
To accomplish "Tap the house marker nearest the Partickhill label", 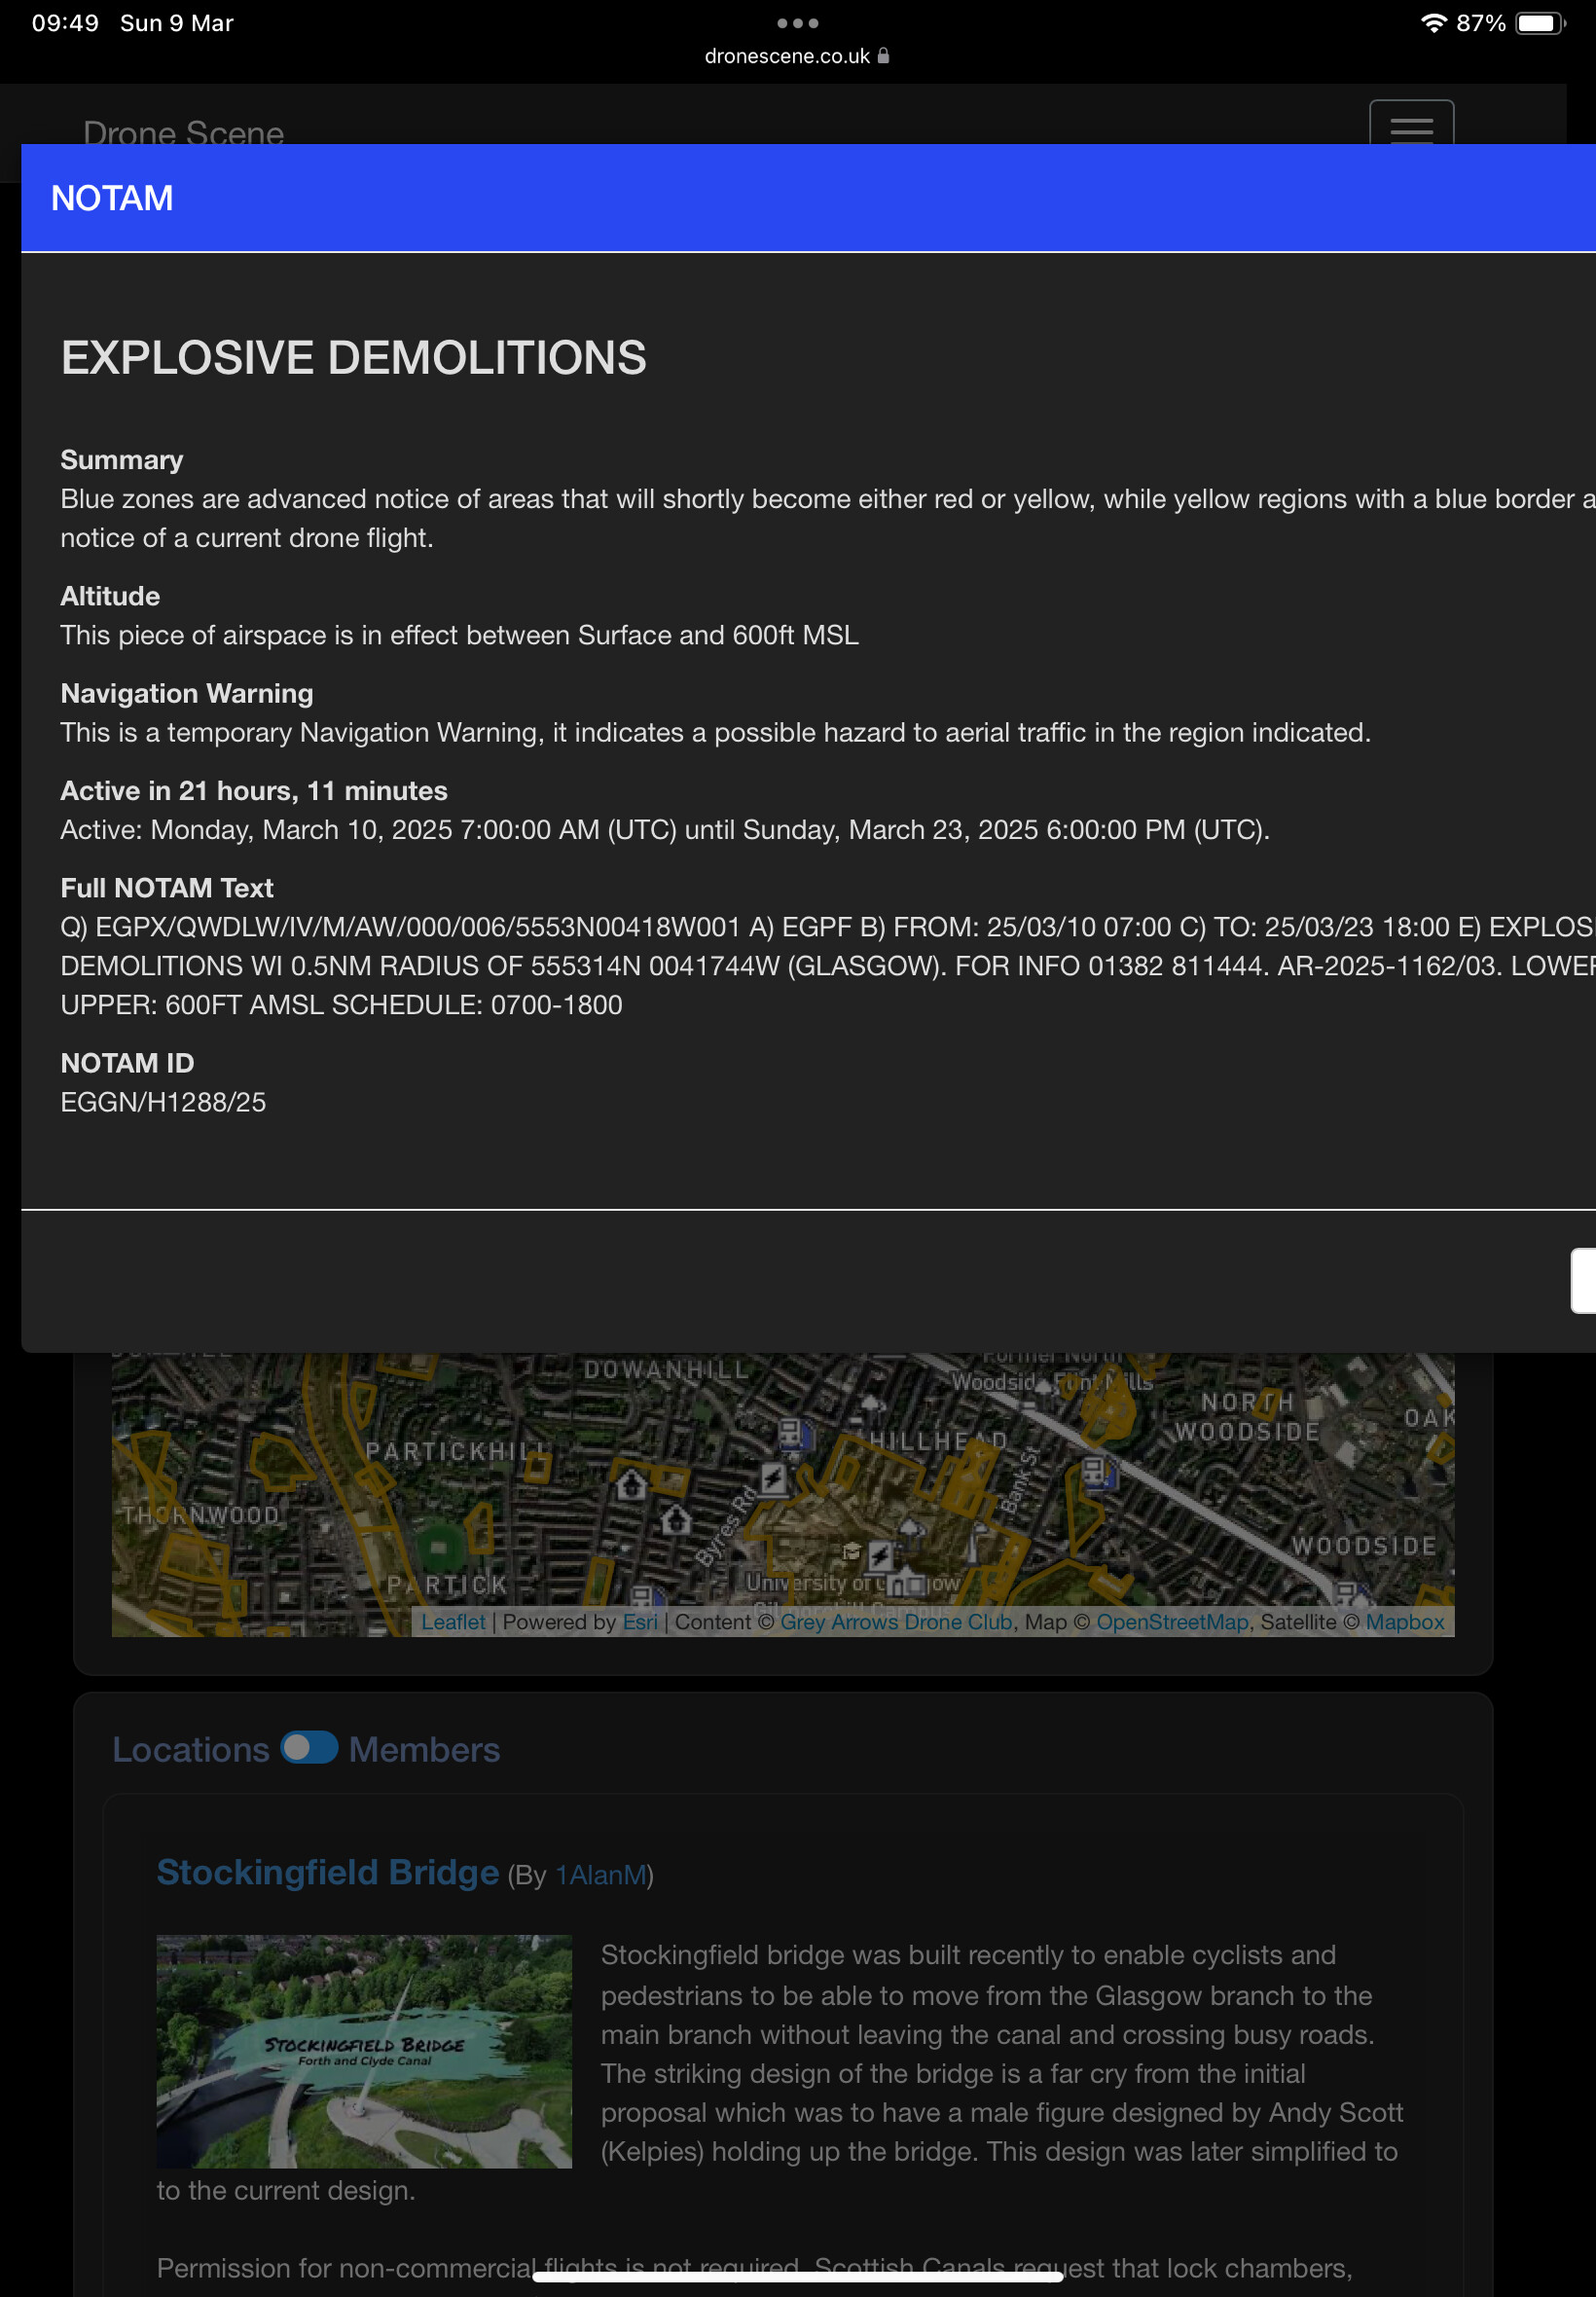I will (630, 1485).
